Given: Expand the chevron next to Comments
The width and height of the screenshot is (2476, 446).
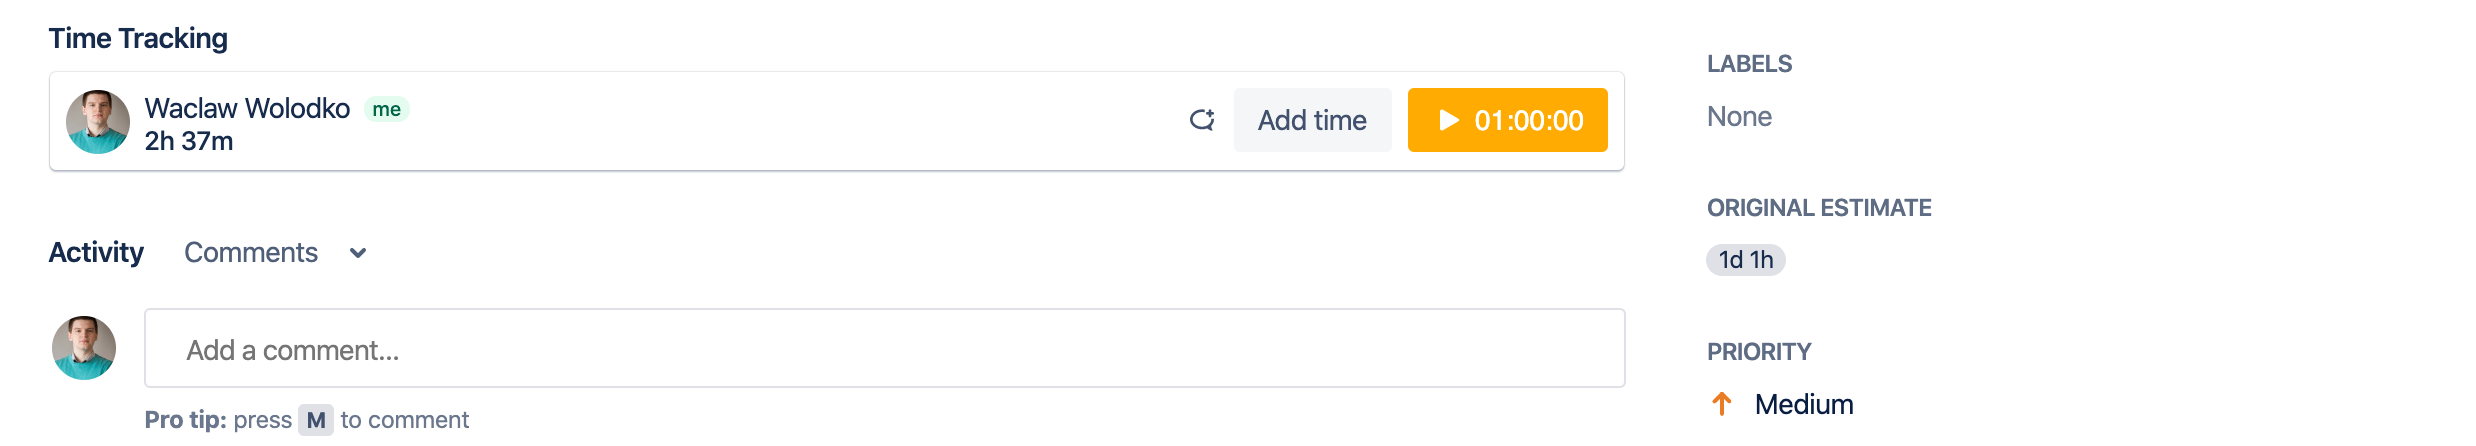Looking at the screenshot, I should (x=358, y=253).
